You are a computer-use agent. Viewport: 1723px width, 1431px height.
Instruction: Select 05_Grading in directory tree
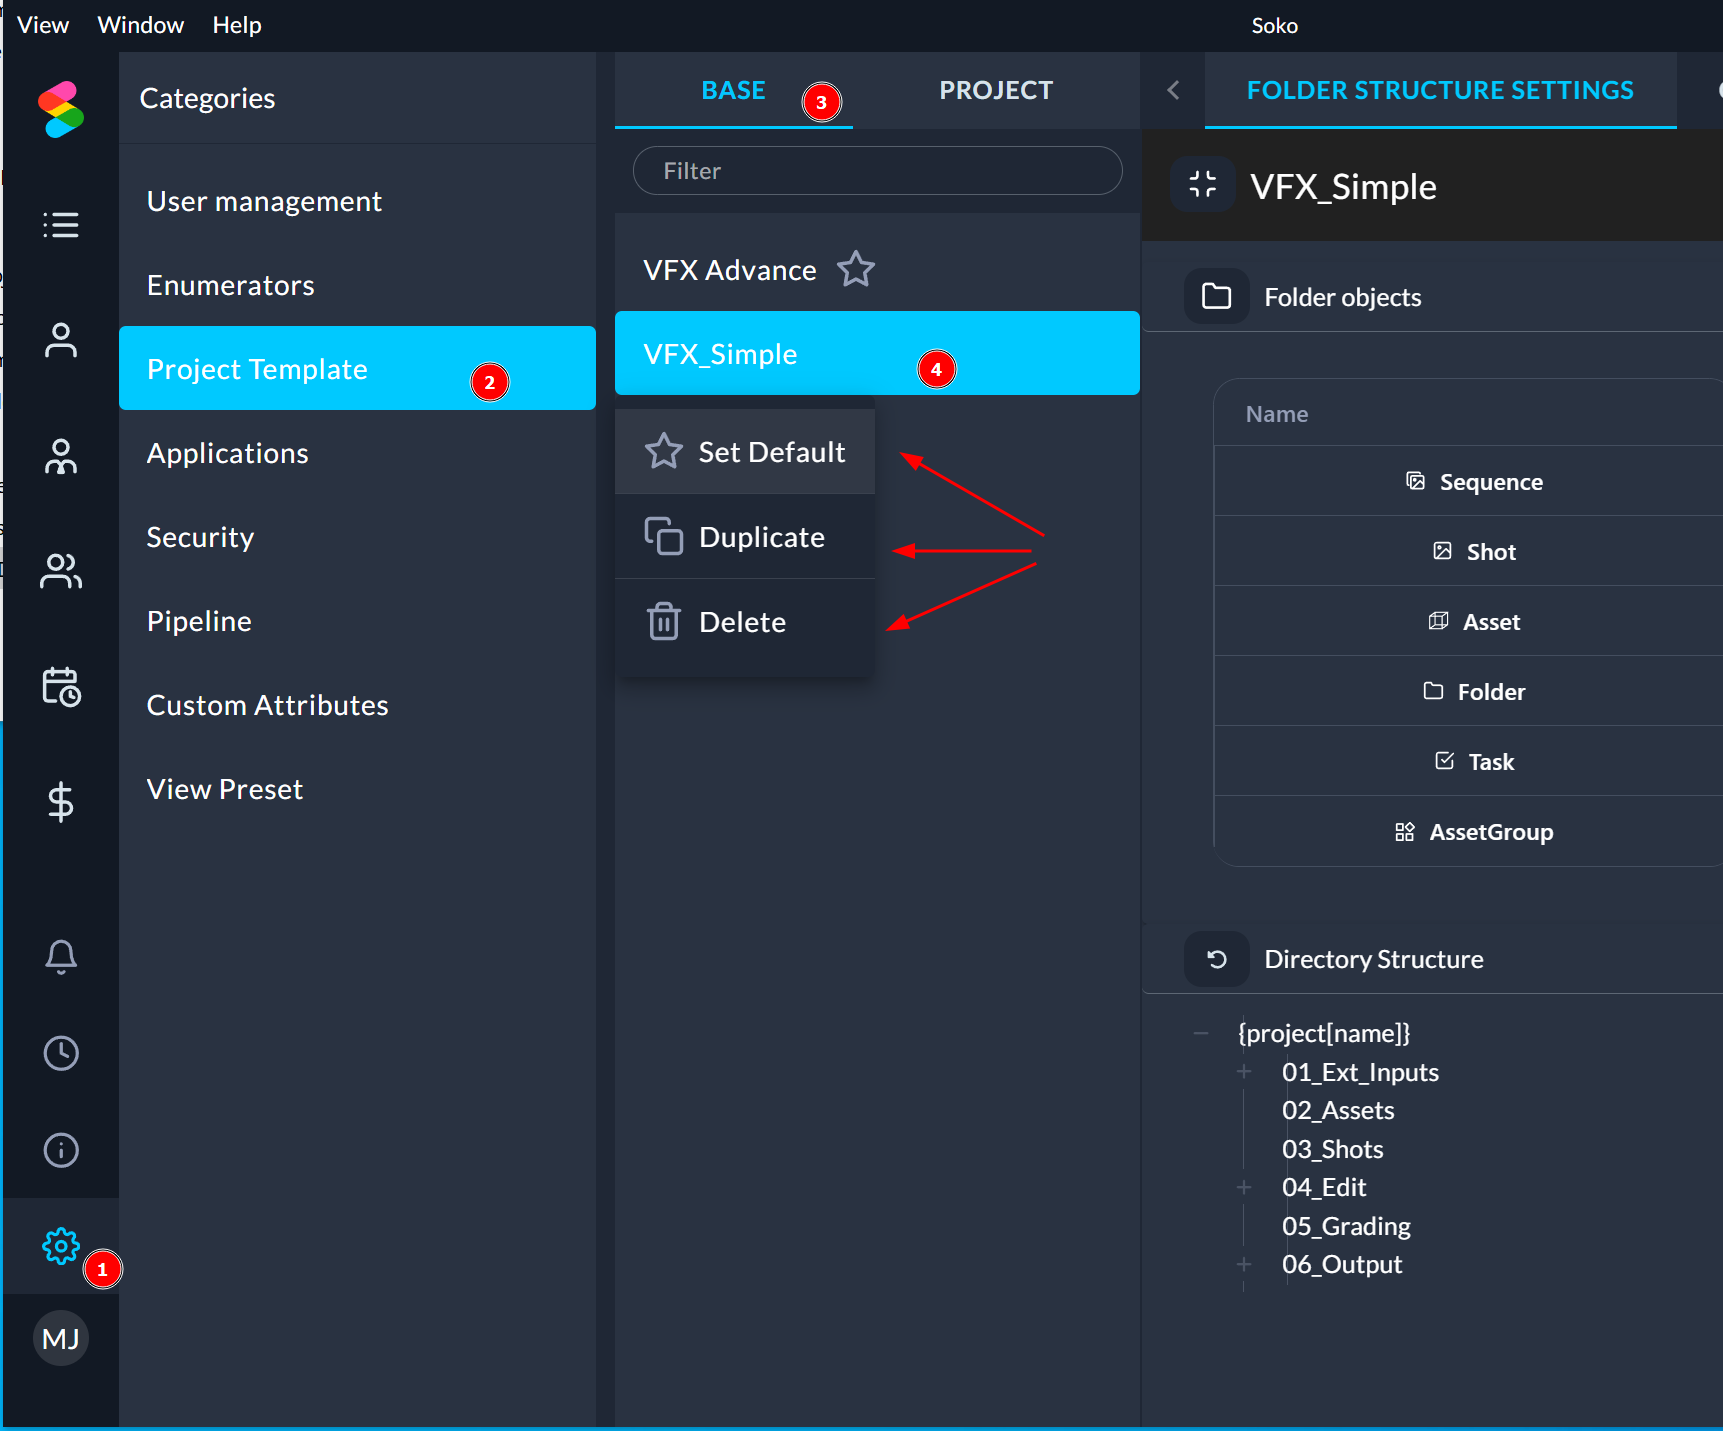coord(1346,1226)
